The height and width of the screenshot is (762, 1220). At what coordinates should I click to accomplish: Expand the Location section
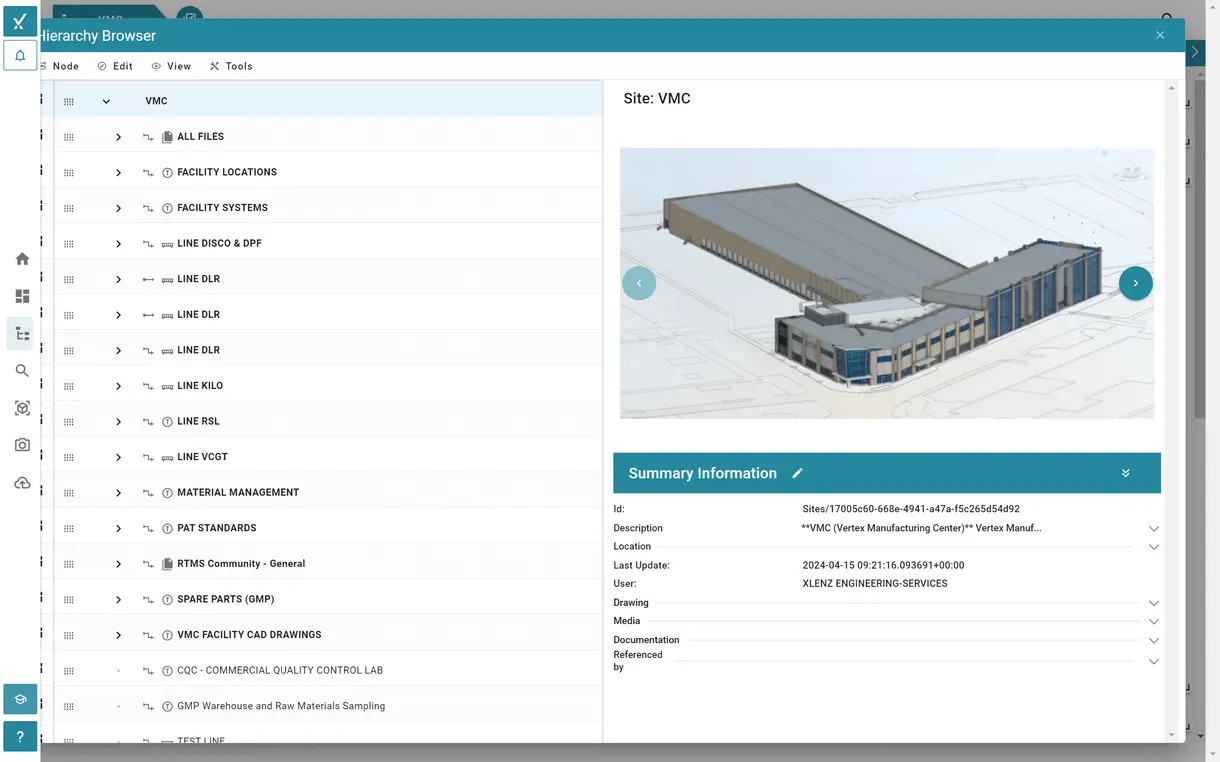pyautogui.click(x=1153, y=547)
